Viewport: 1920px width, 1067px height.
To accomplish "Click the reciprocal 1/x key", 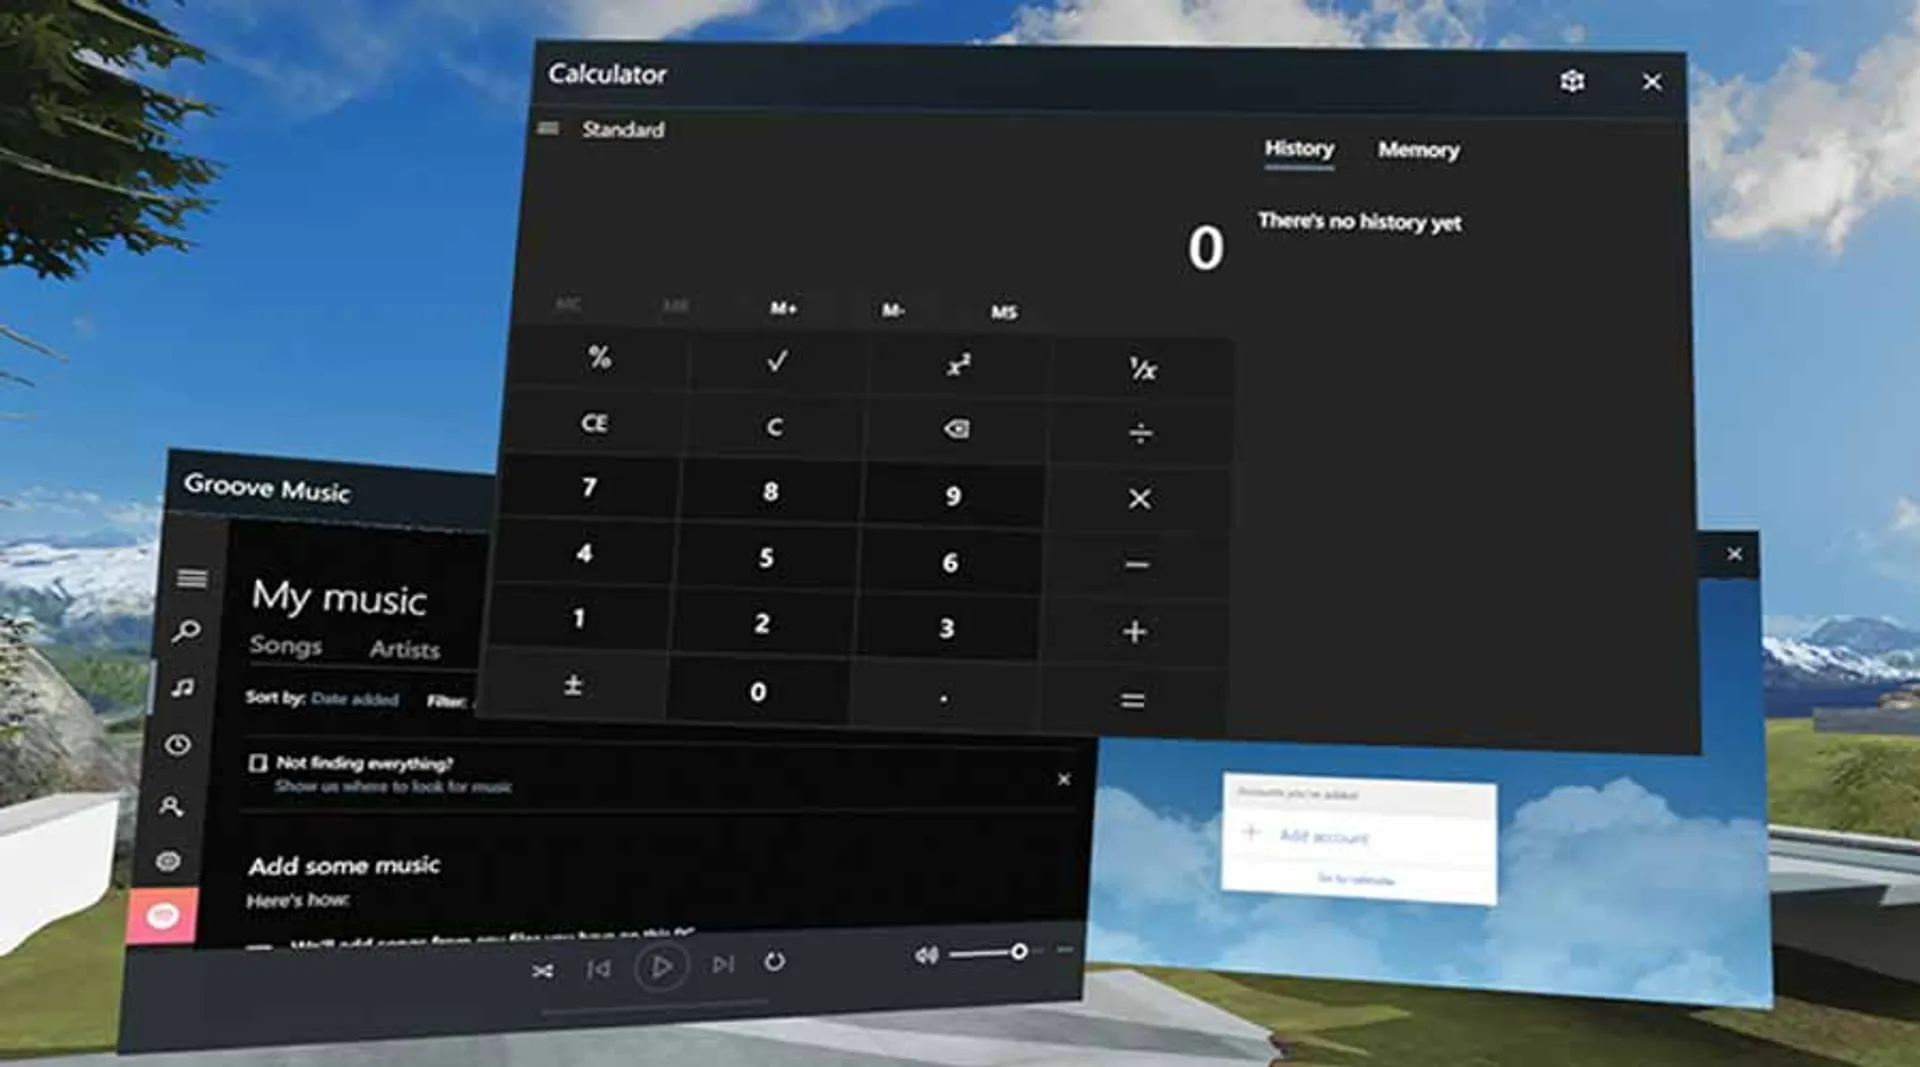I will pyautogui.click(x=1143, y=369).
